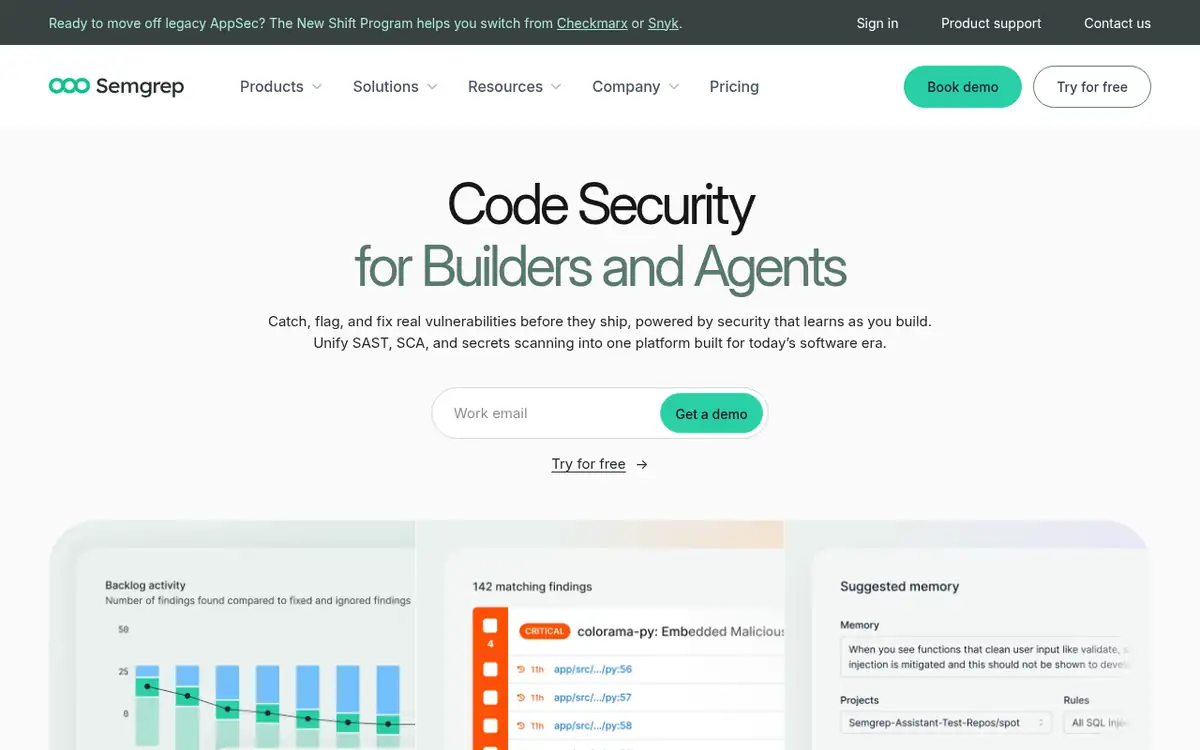Click into the Memory text box
The height and width of the screenshot is (750, 1200).
(984, 657)
